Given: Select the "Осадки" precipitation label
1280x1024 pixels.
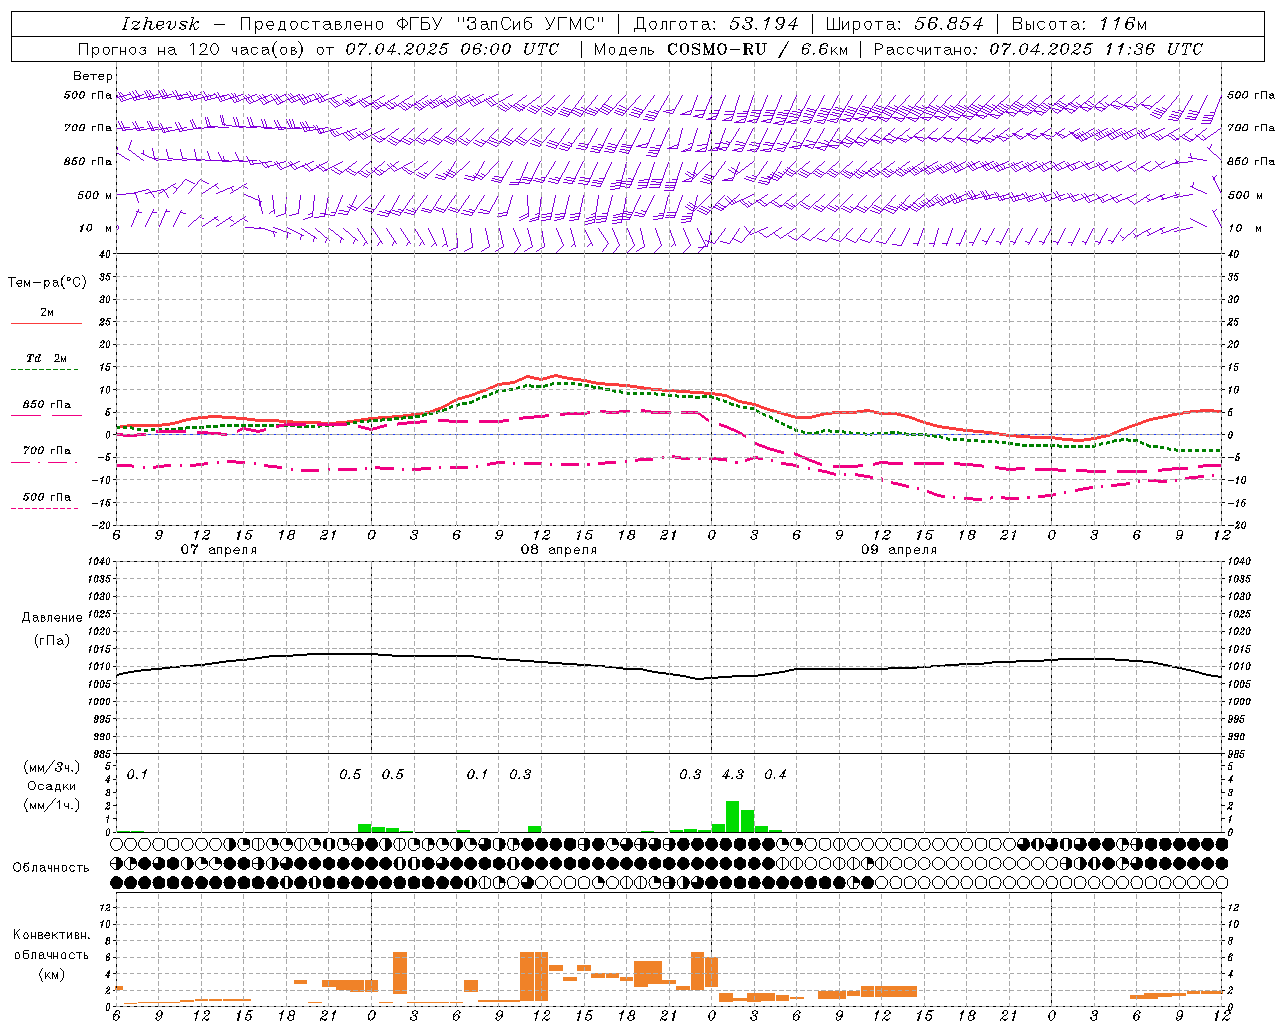Looking at the screenshot, I should click(x=51, y=786).
